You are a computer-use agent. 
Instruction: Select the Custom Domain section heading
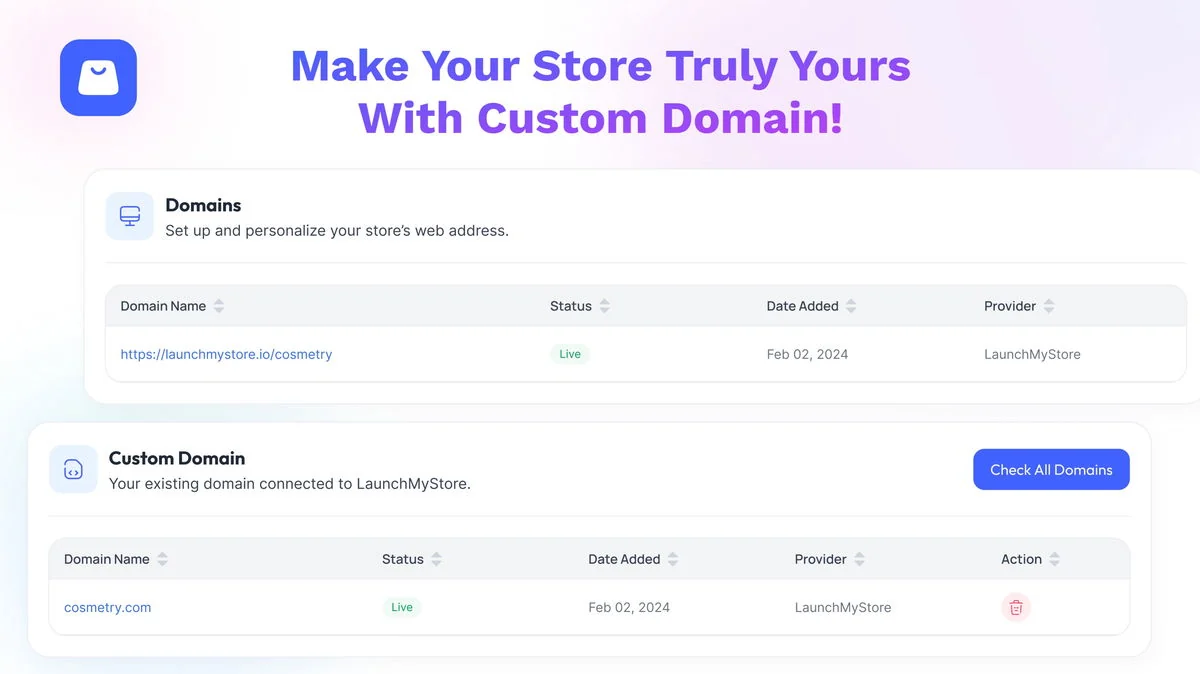click(x=177, y=458)
